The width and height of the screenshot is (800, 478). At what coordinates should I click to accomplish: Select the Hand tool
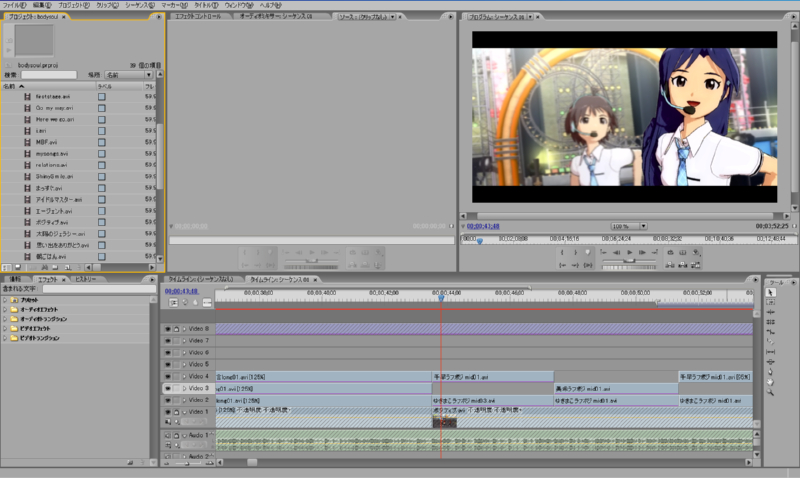coord(770,382)
